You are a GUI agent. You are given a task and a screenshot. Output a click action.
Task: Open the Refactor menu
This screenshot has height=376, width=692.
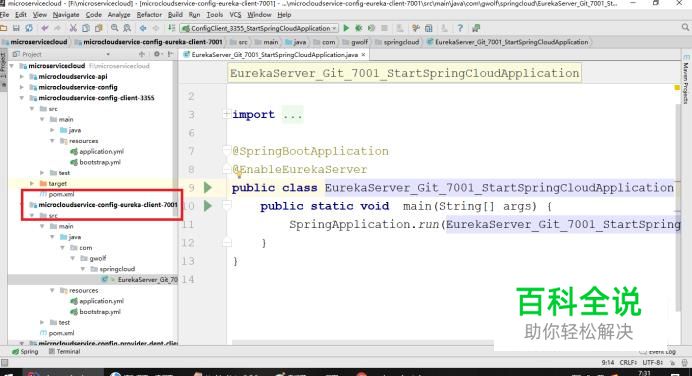(149, 15)
